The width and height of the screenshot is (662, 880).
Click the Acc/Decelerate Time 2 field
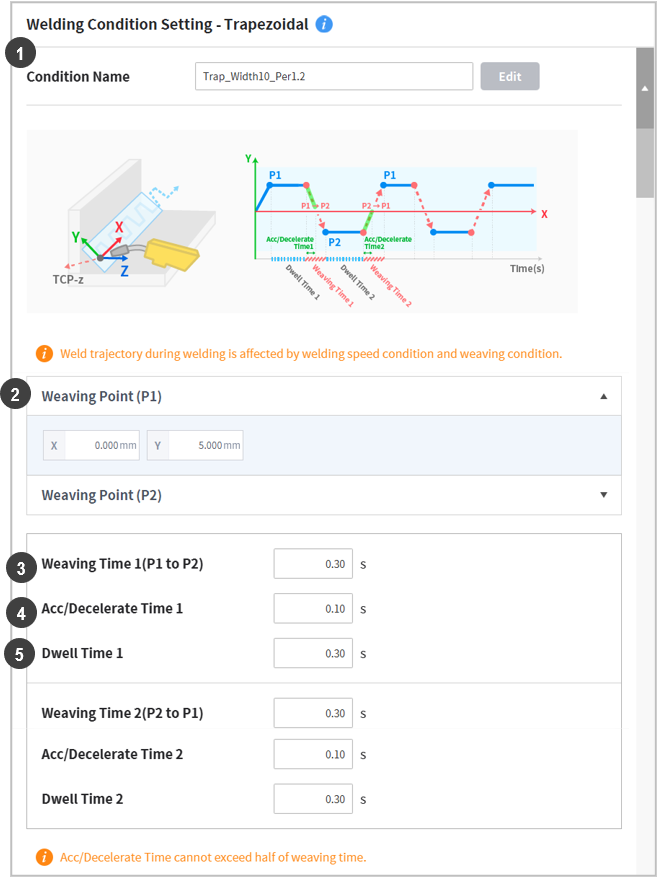tap(313, 754)
